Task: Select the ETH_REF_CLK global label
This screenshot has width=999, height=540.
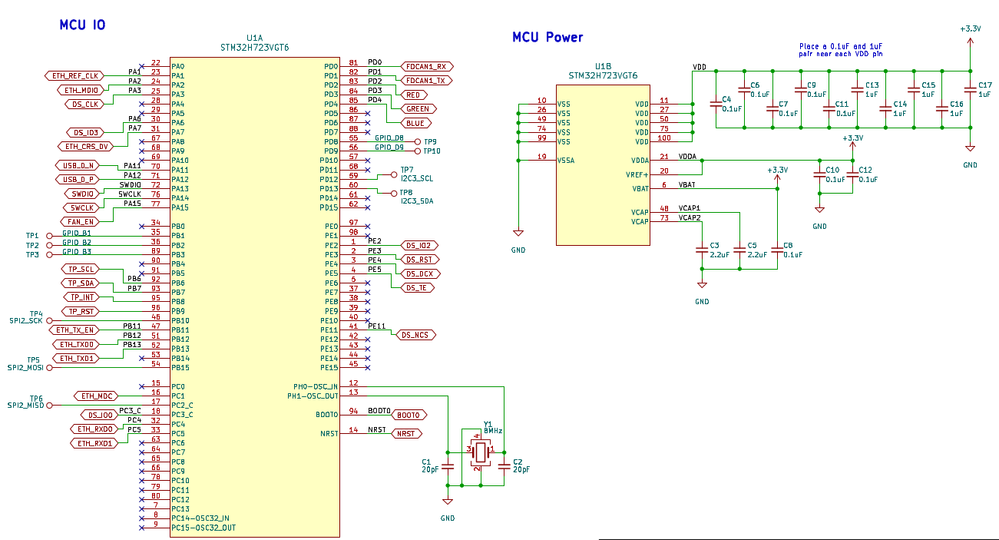Action: click(x=75, y=76)
